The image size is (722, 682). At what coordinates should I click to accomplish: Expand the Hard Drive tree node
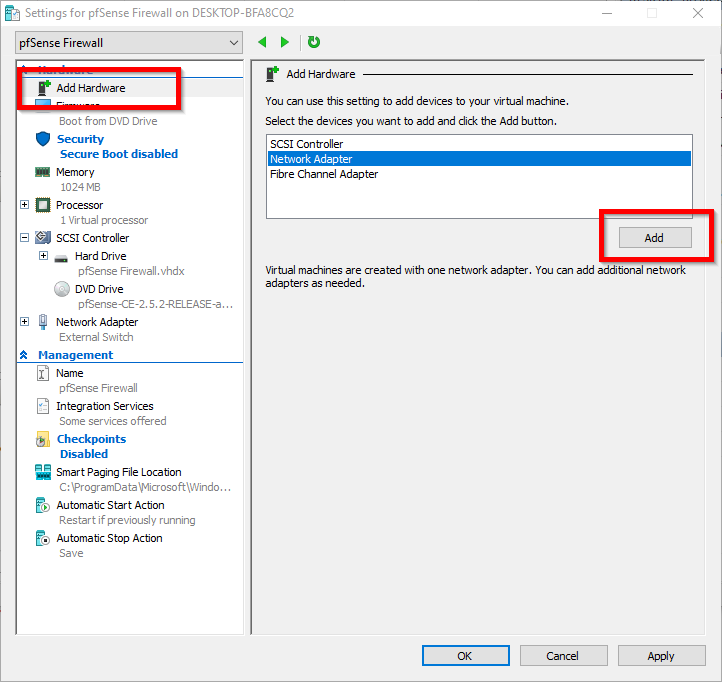click(43, 256)
